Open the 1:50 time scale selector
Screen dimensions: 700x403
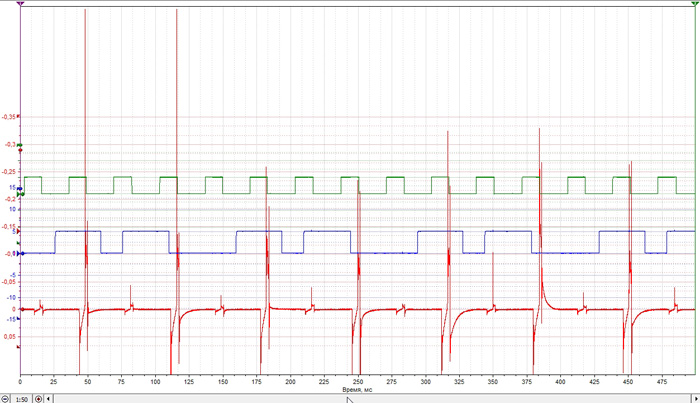point(22,398)
